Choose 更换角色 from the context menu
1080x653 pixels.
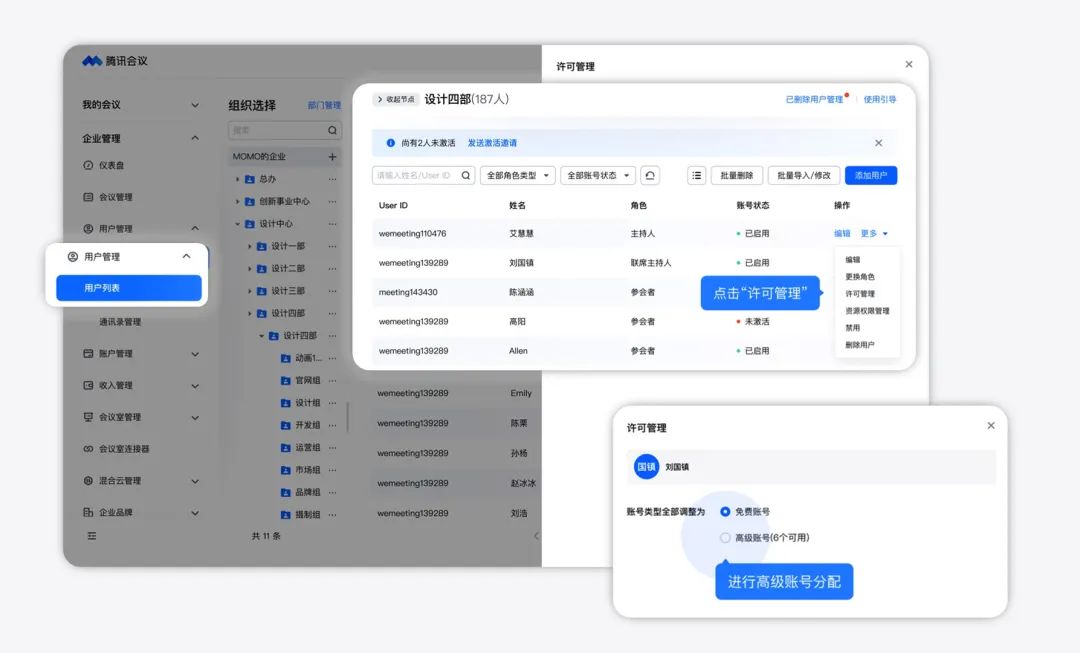point(860,277)
